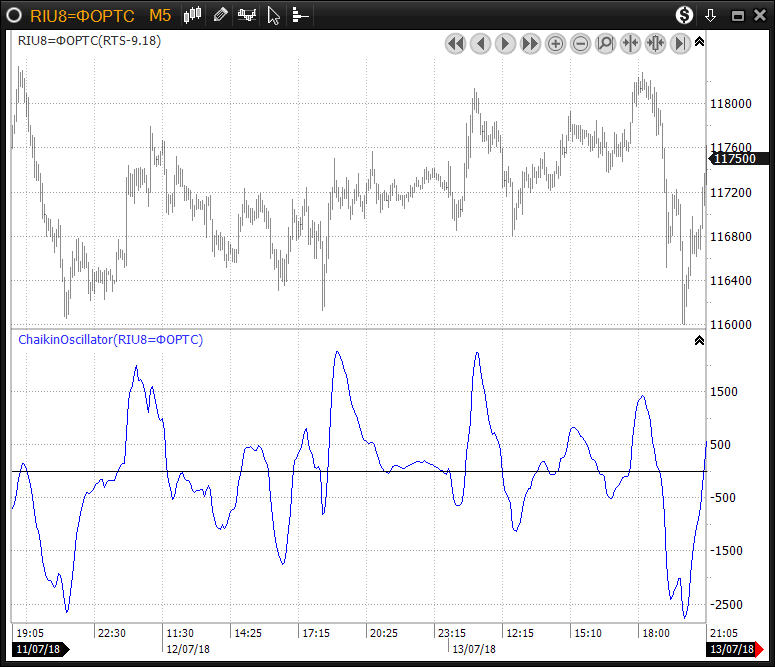Click the zoom in plus button
The height and width of the screenshot is (667, 775).
click(x=556, y=43)
